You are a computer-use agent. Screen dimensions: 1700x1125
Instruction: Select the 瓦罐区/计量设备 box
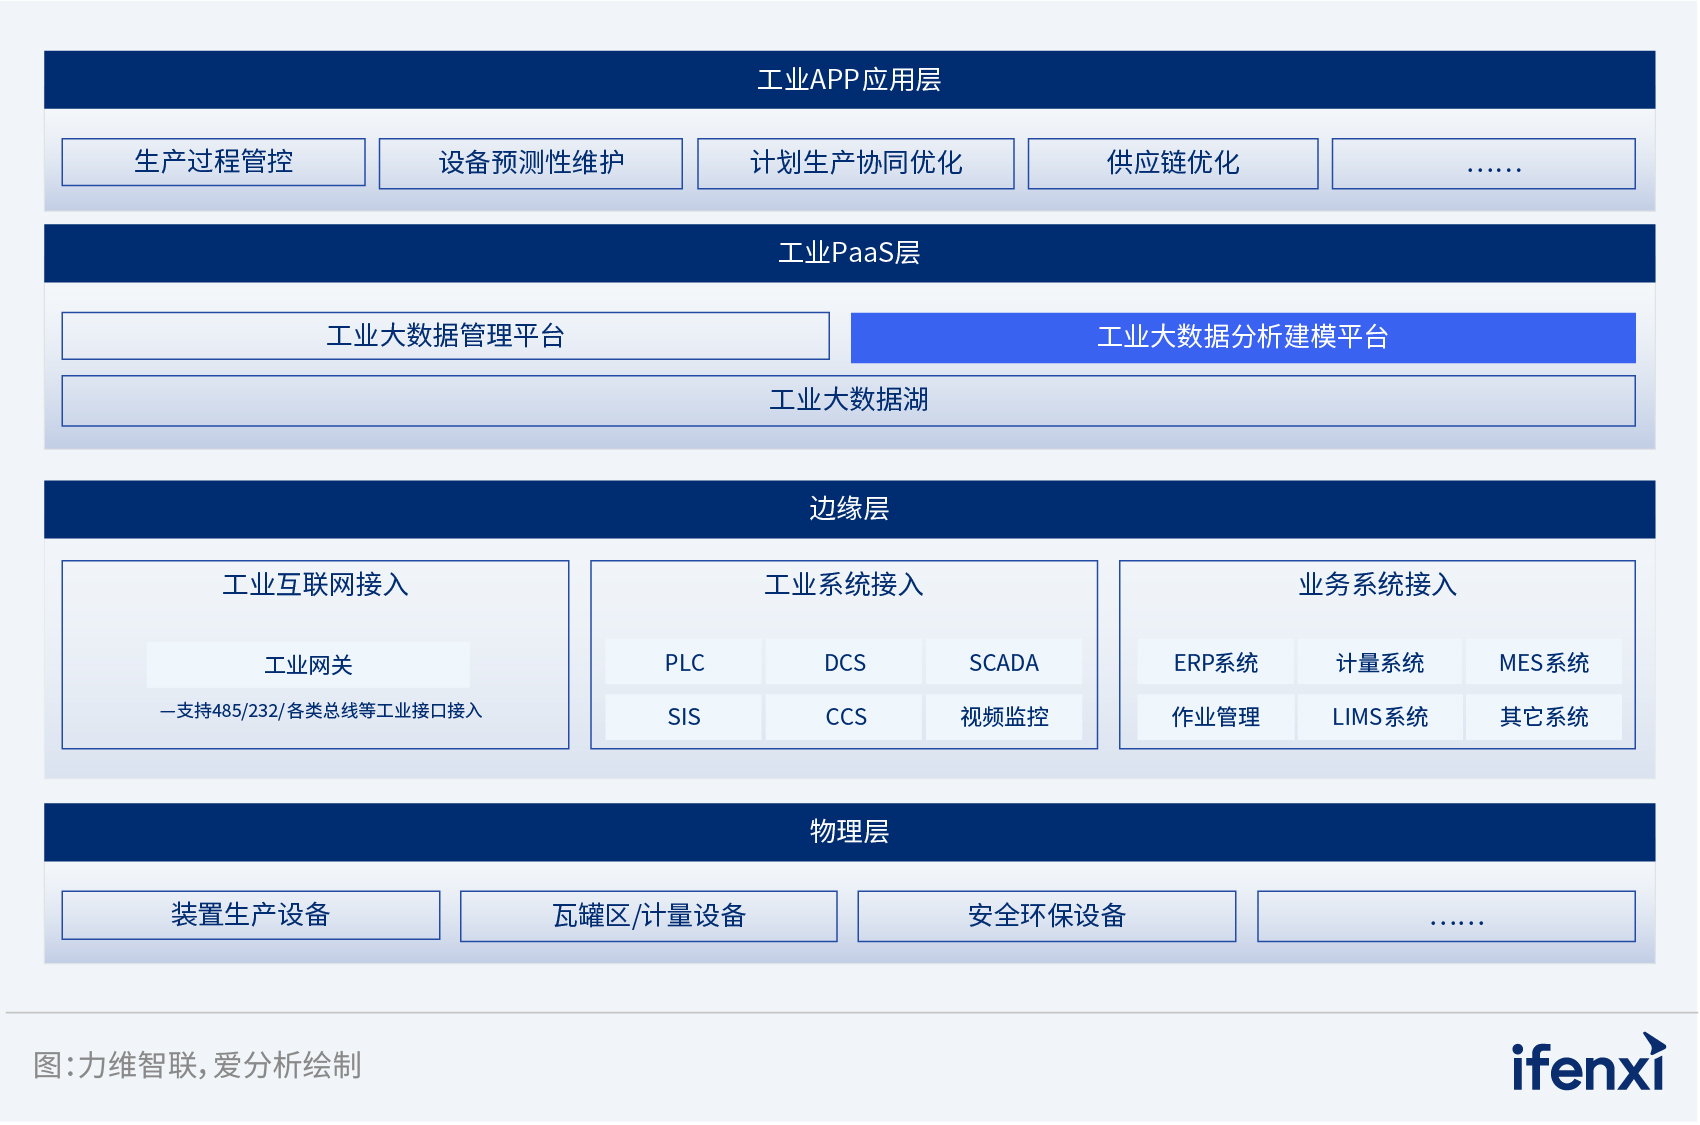pyautogui.click(x=649, y=916)
